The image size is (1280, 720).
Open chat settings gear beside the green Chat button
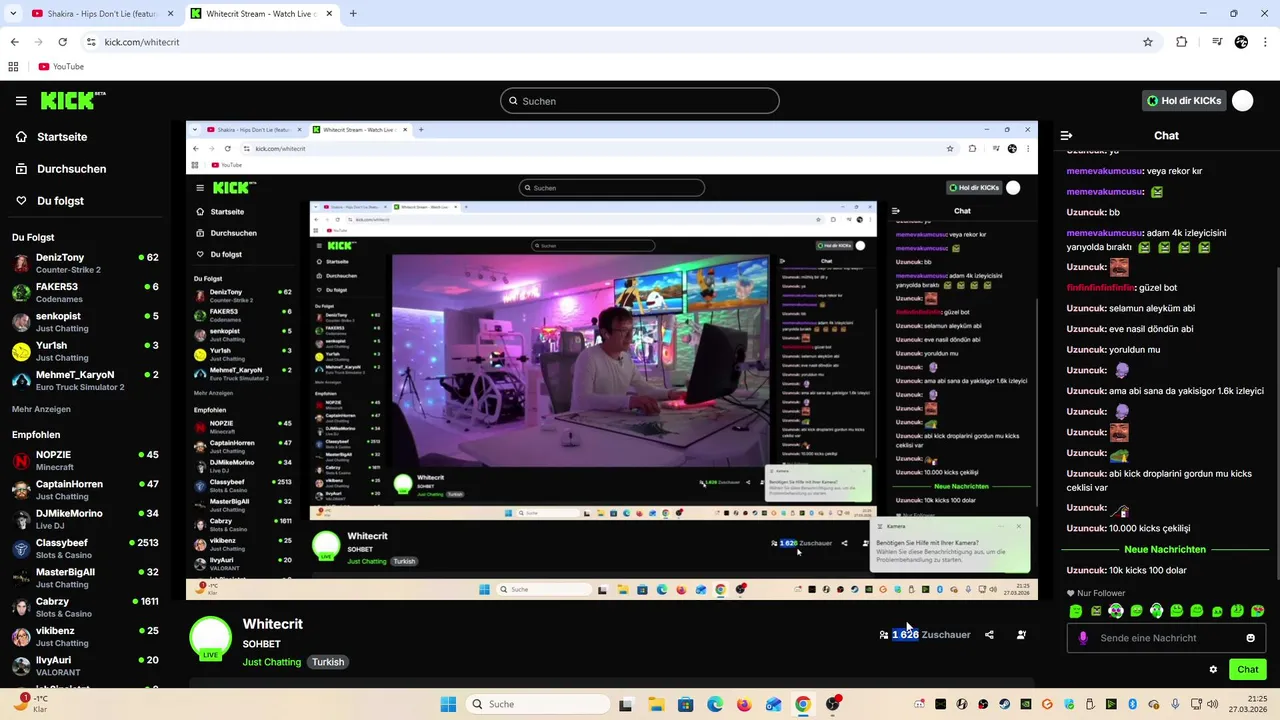[1213, 670]
